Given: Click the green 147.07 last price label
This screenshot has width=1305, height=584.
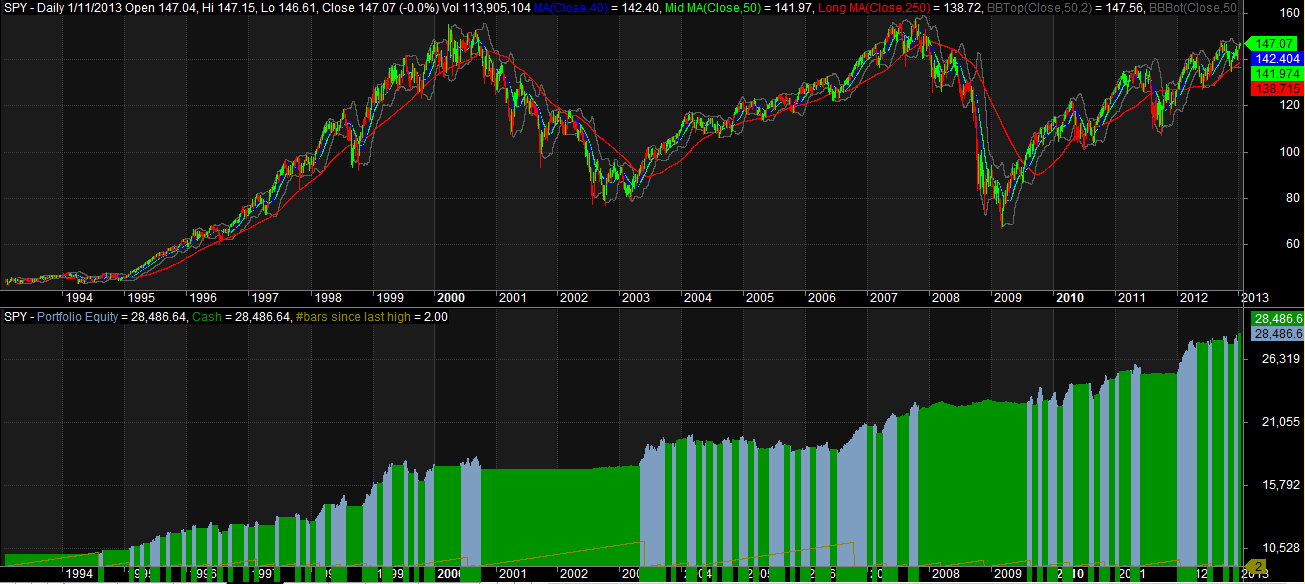Looking at the screenshot, I should click(1274, 44).
